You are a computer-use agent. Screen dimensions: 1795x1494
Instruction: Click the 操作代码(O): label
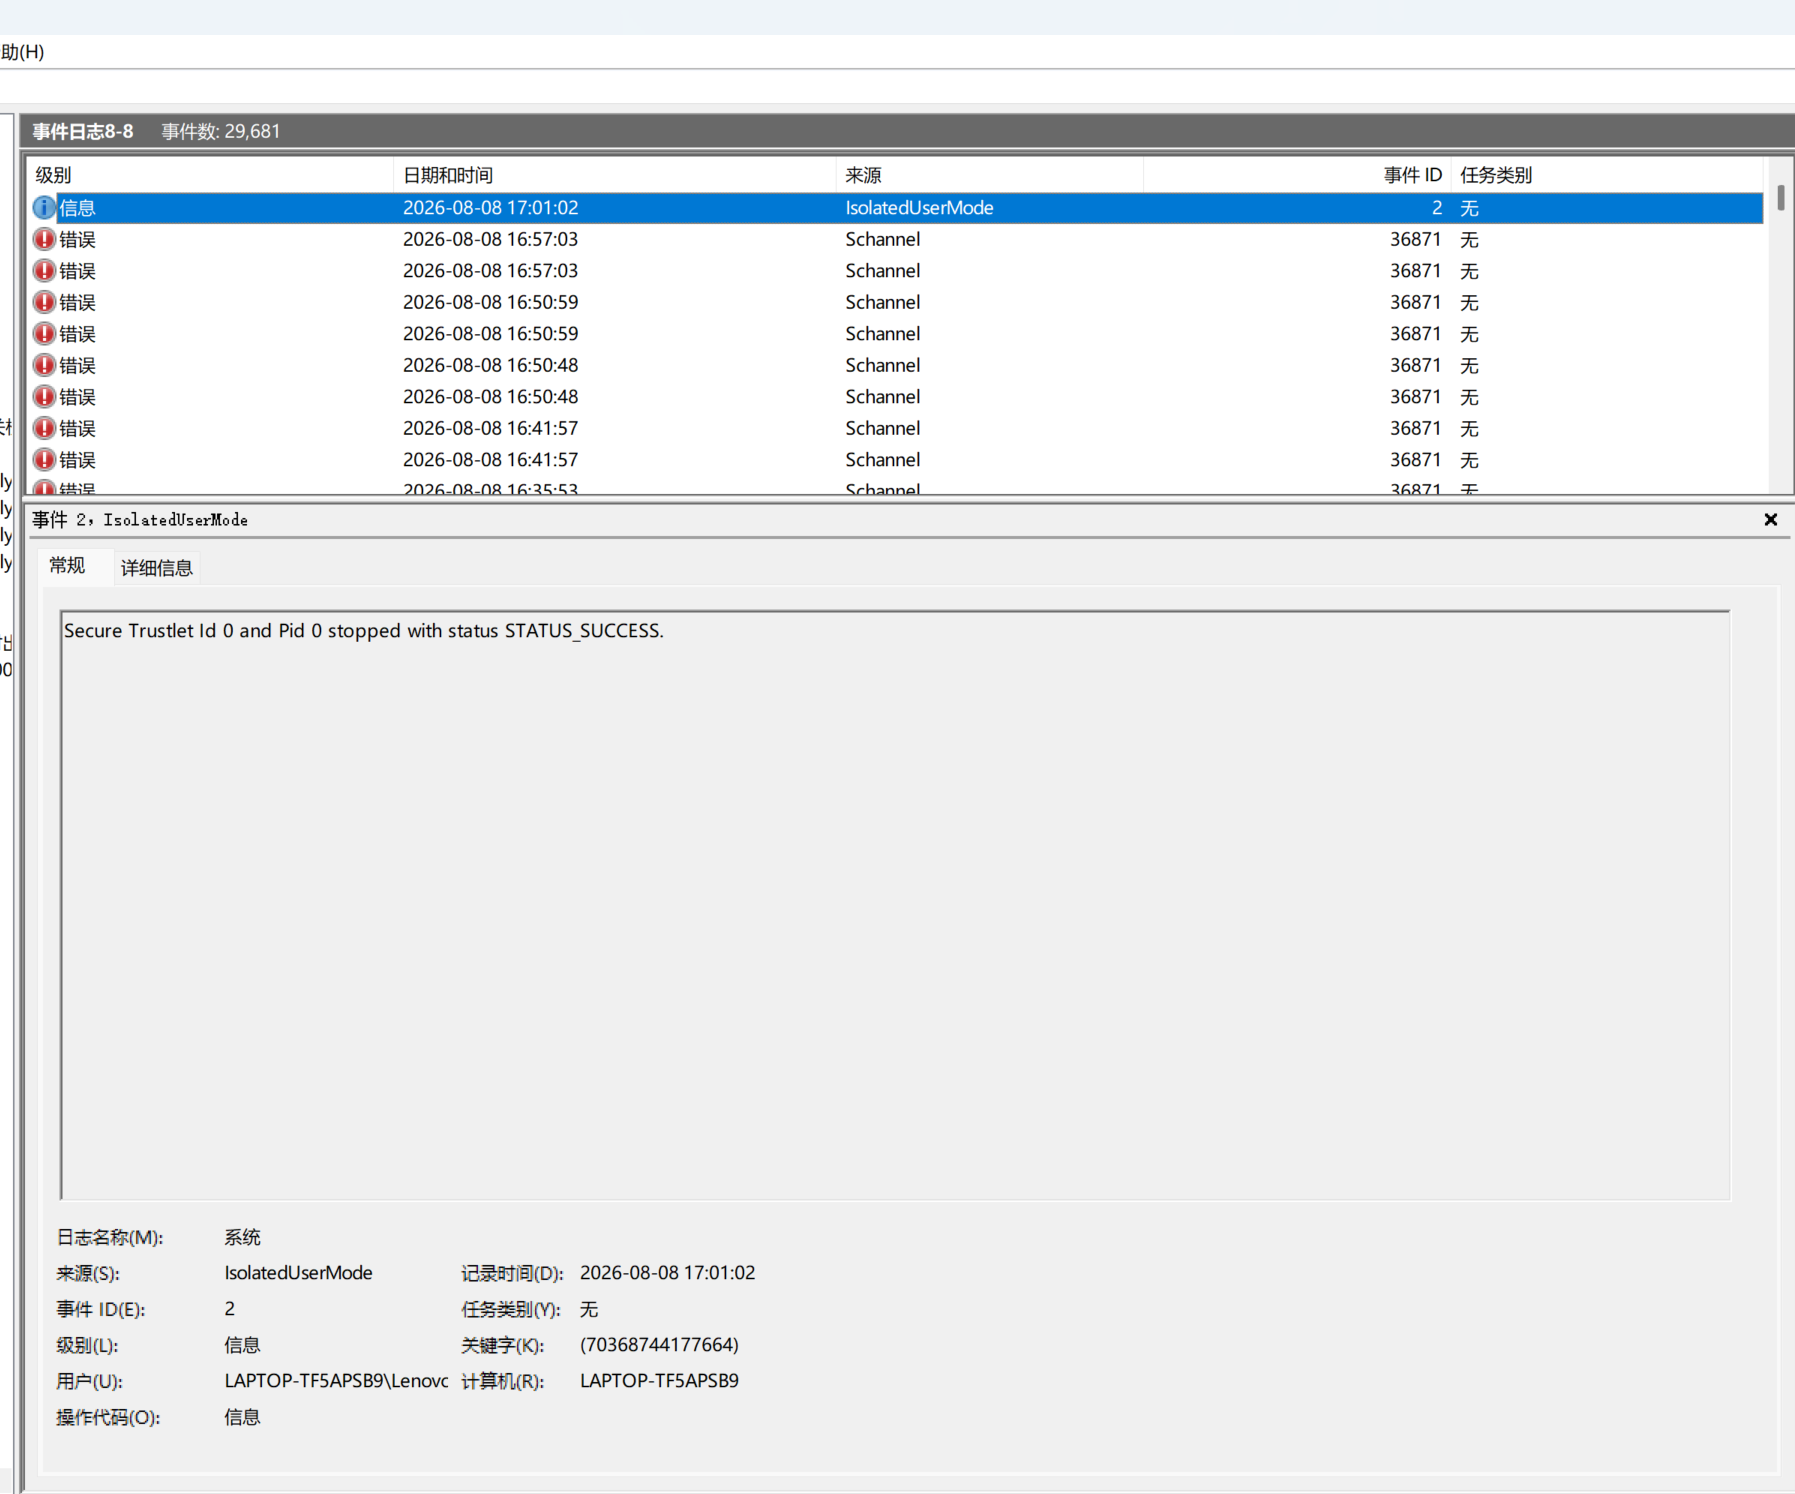pyautogui.click(x=108, y=1417)
